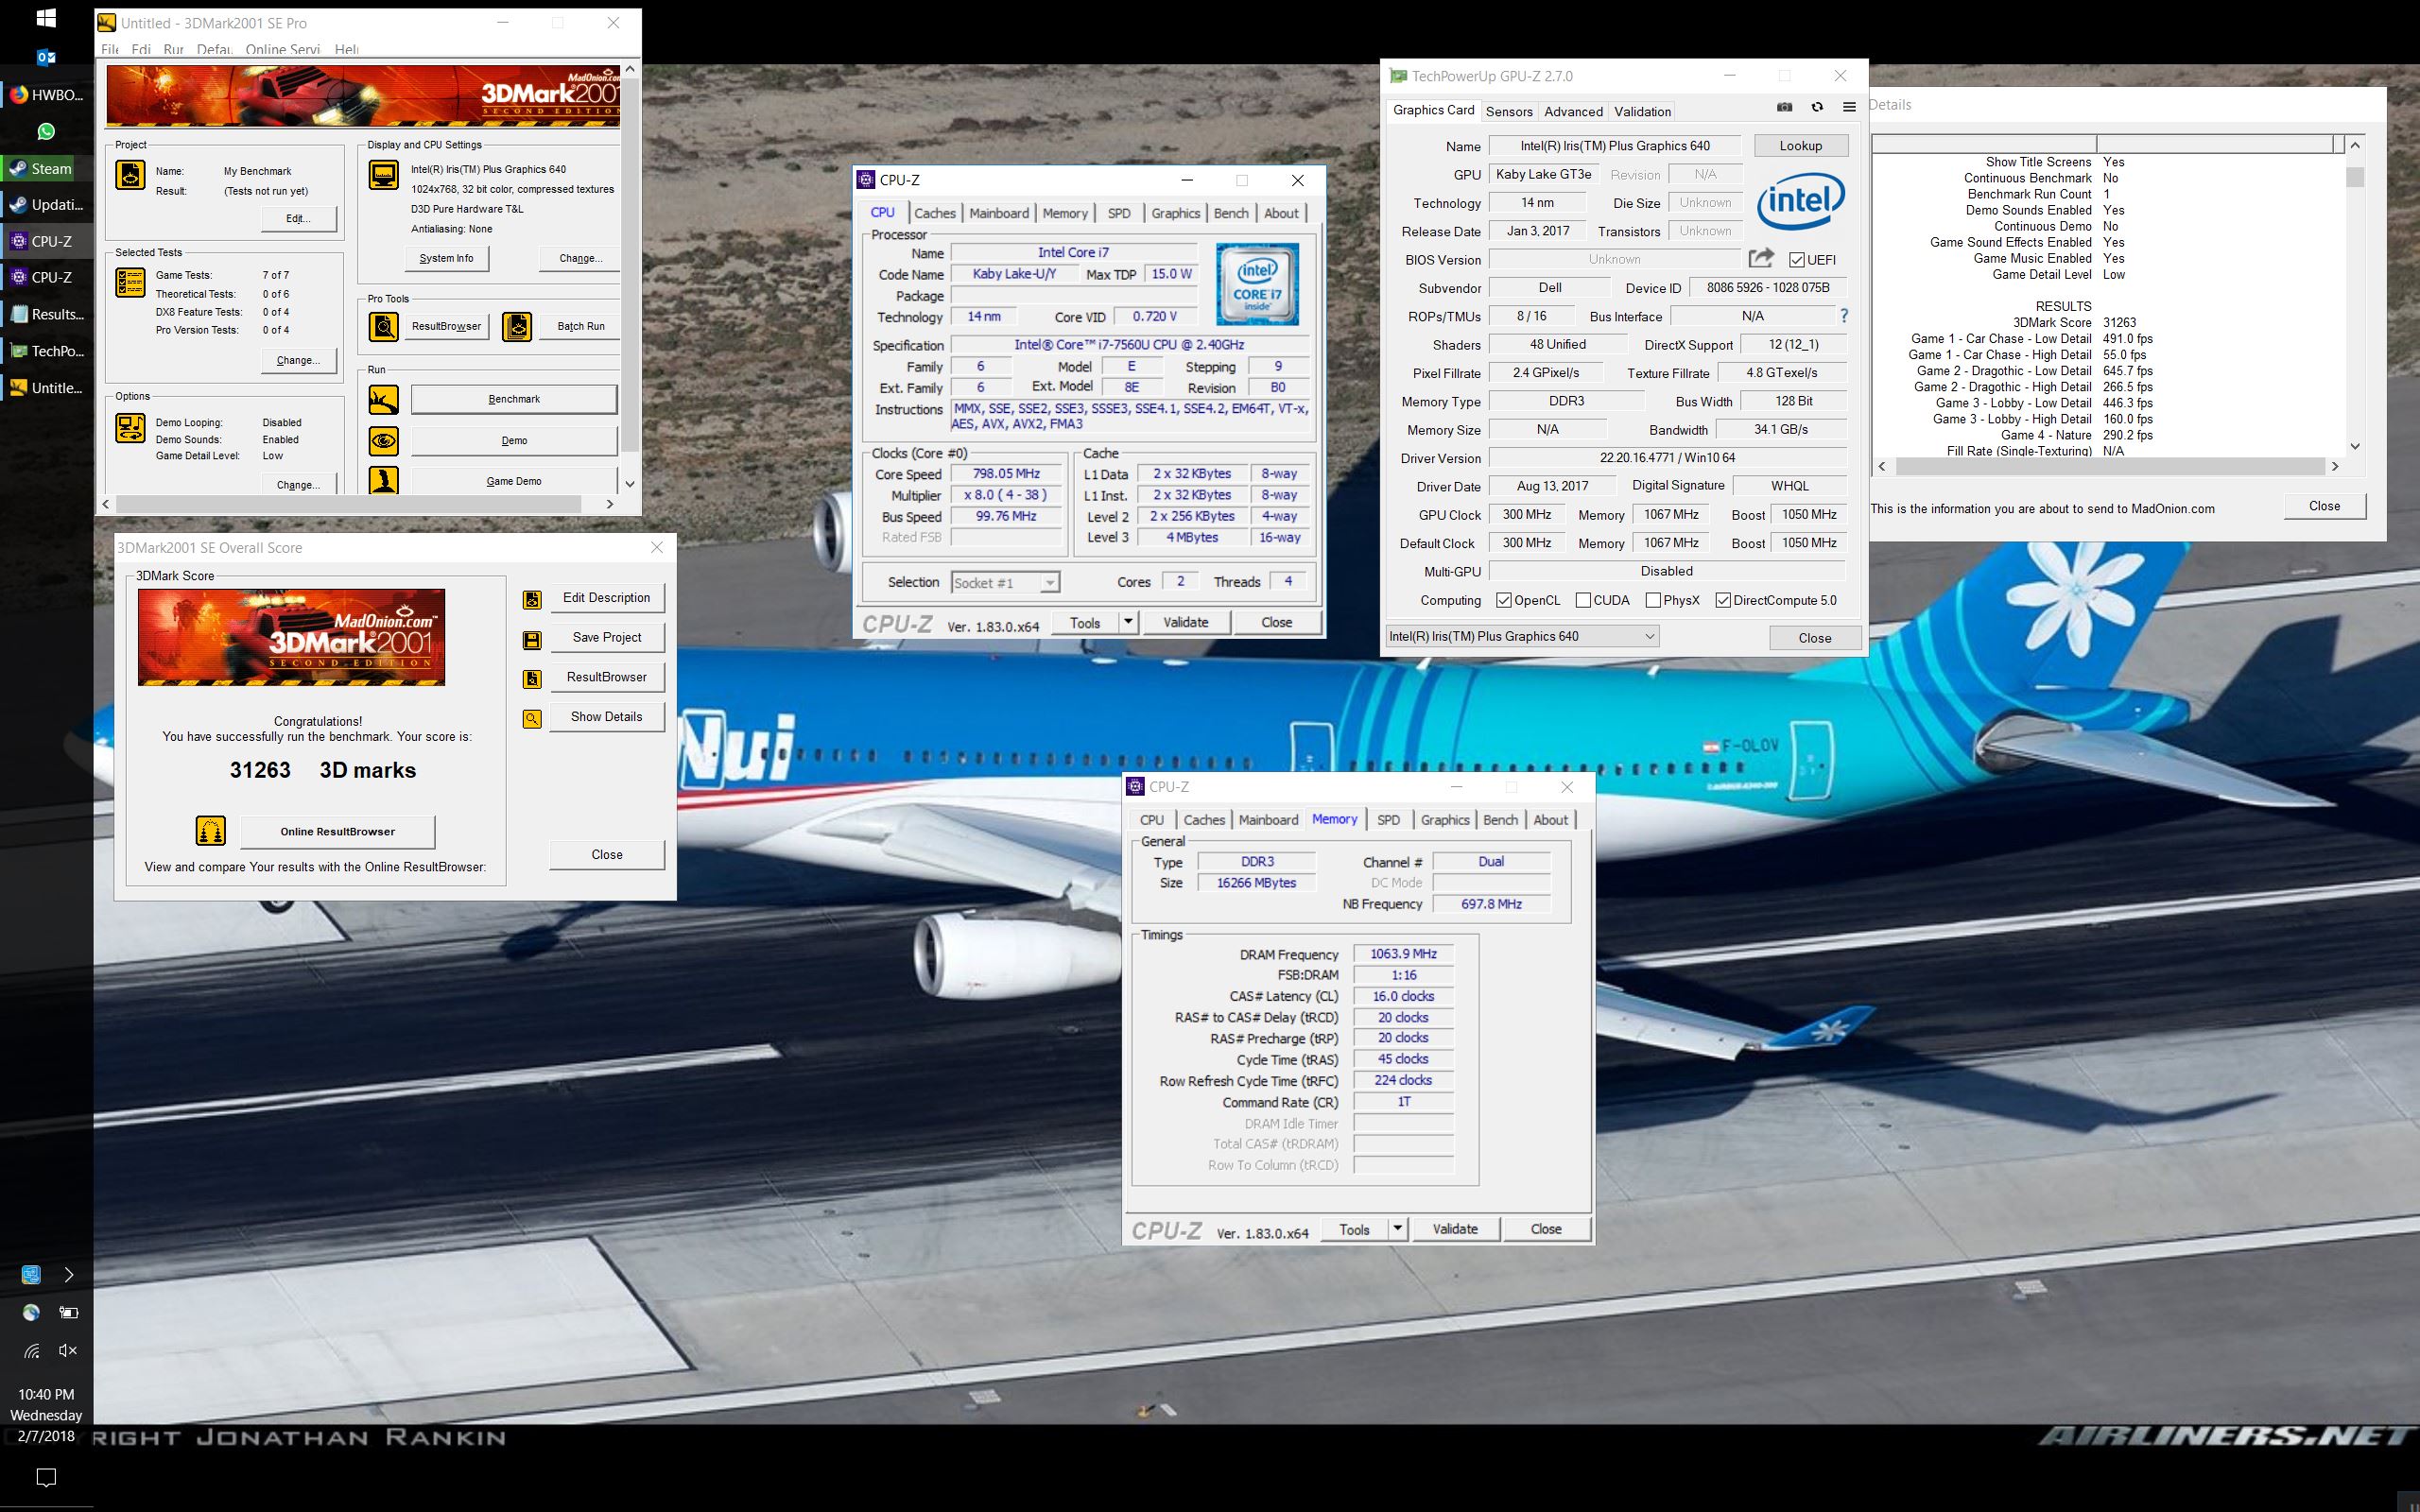Click the Options icon in 3DMark2001
The image size is (2420, 1512).
[130, 428]
